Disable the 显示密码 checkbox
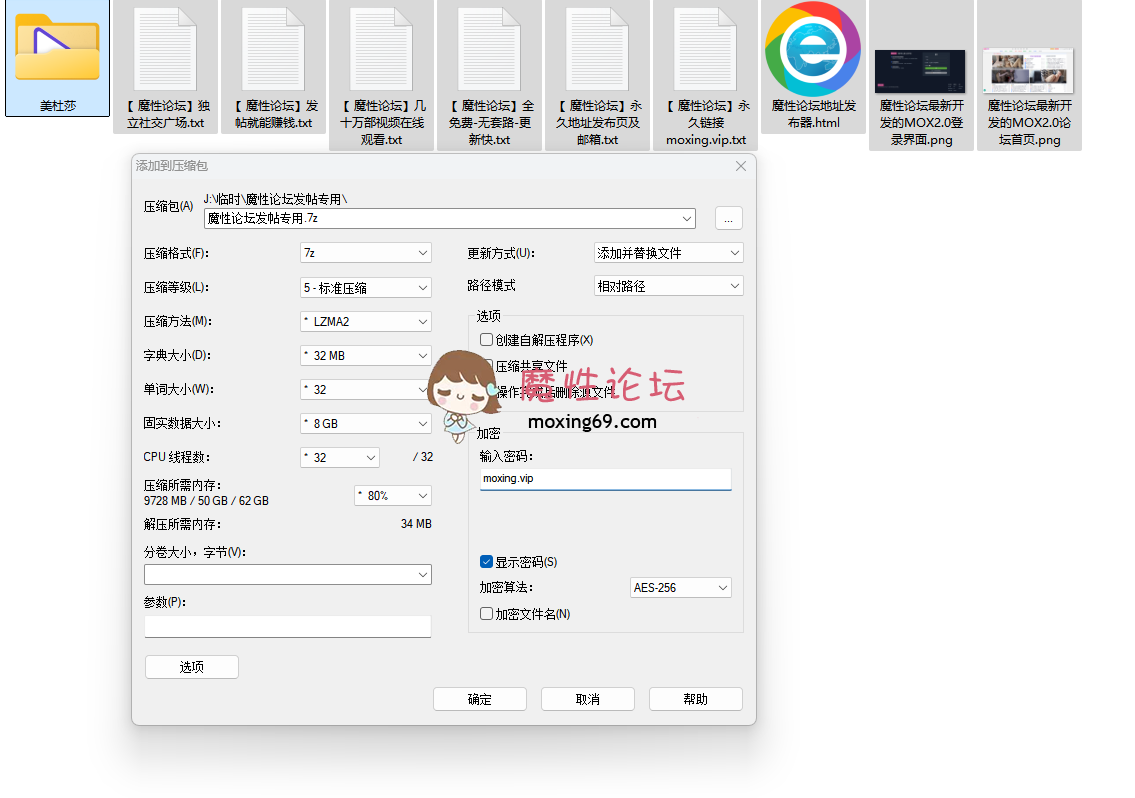The height and width of the screenshot is (798, 1135). tap(486, 561)
